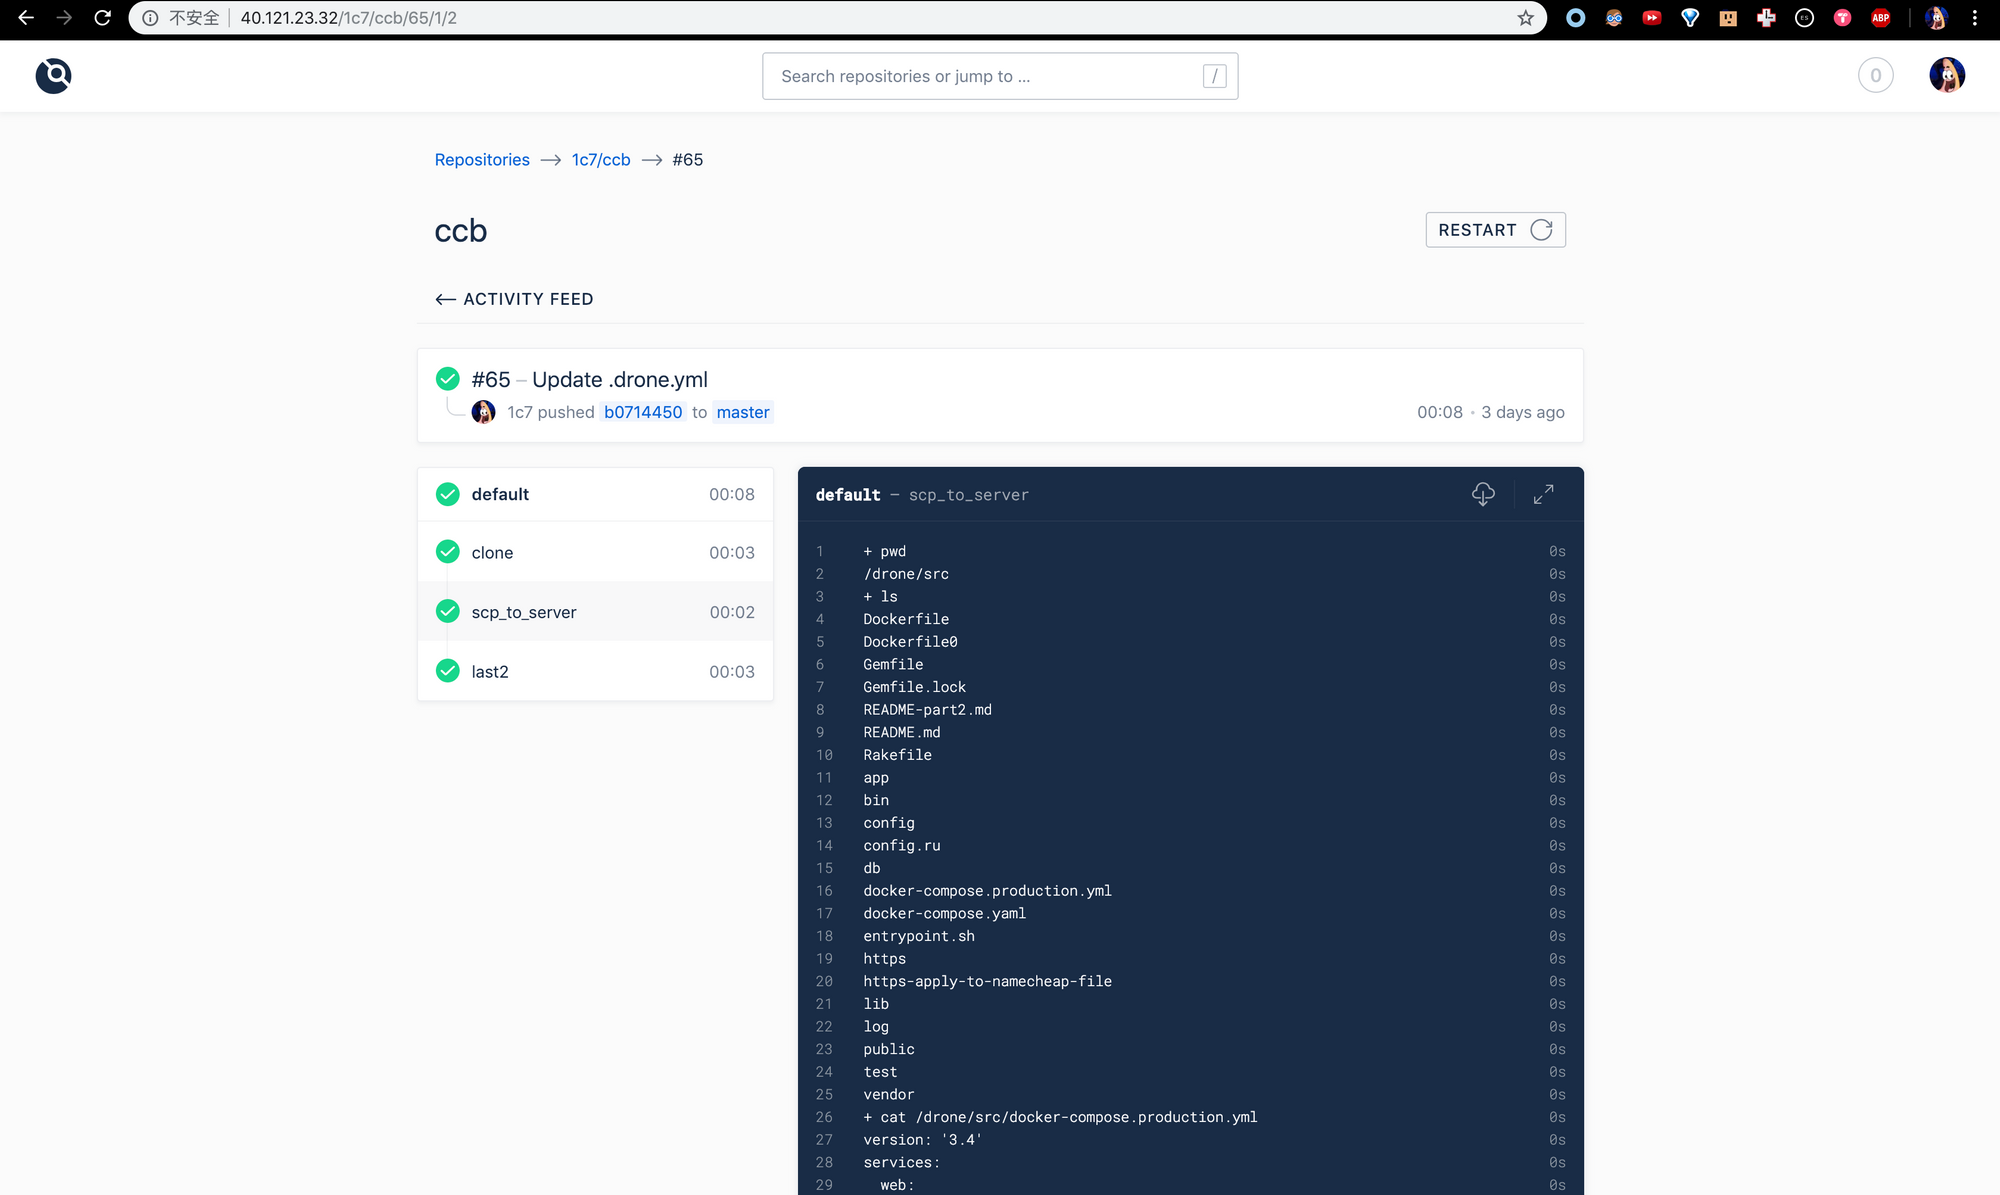
Task: Open the 1c7/ccb breadcrumb link
Action: 601,160
